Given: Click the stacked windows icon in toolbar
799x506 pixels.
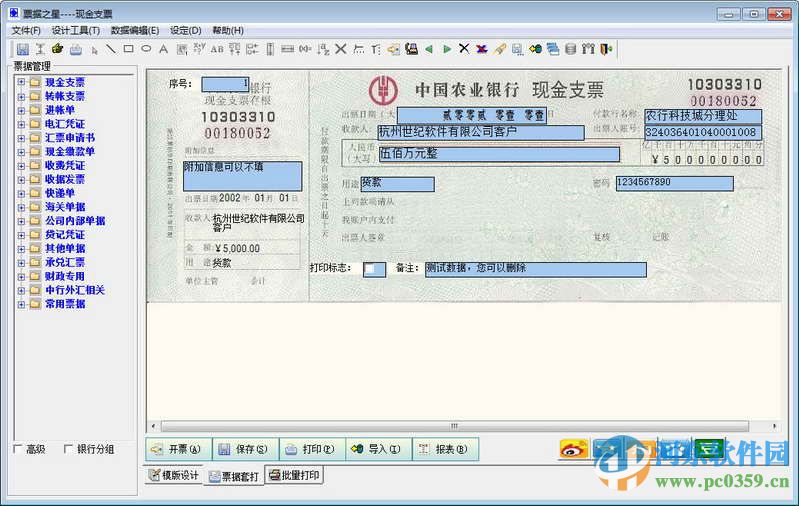Looking at the screenshot, I should click(553, 49).
